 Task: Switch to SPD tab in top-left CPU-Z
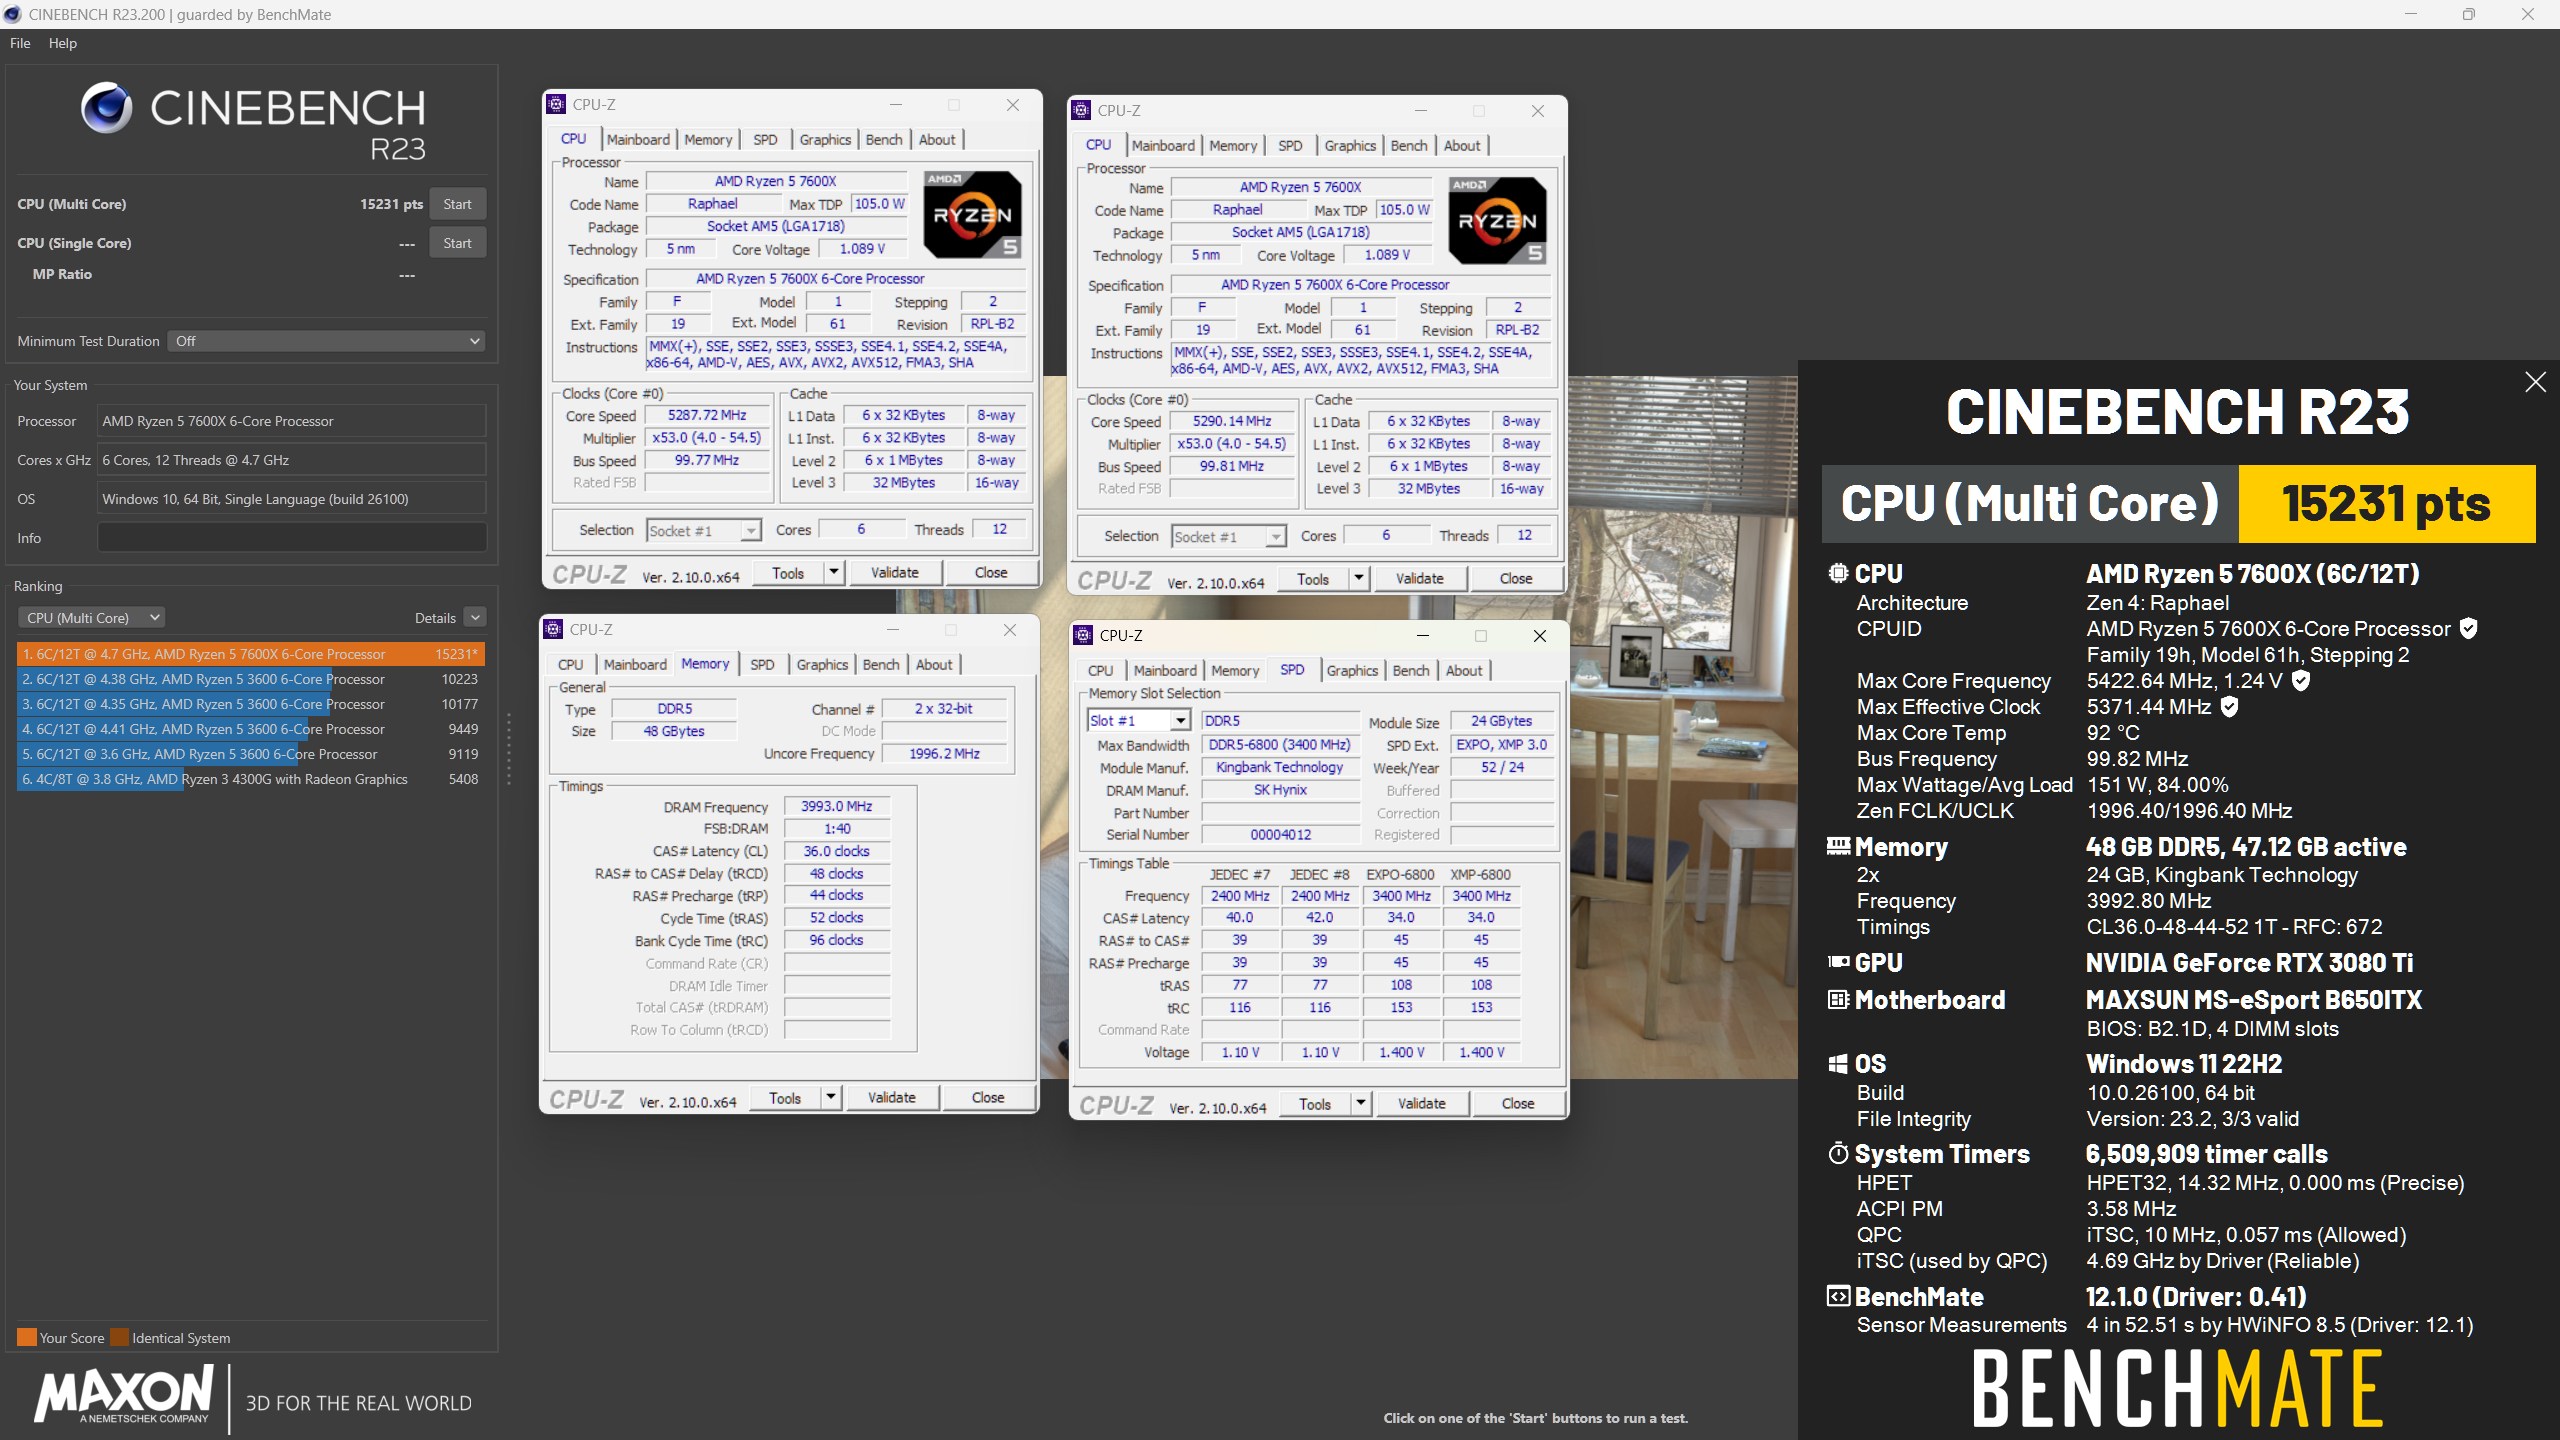[765, 139]
